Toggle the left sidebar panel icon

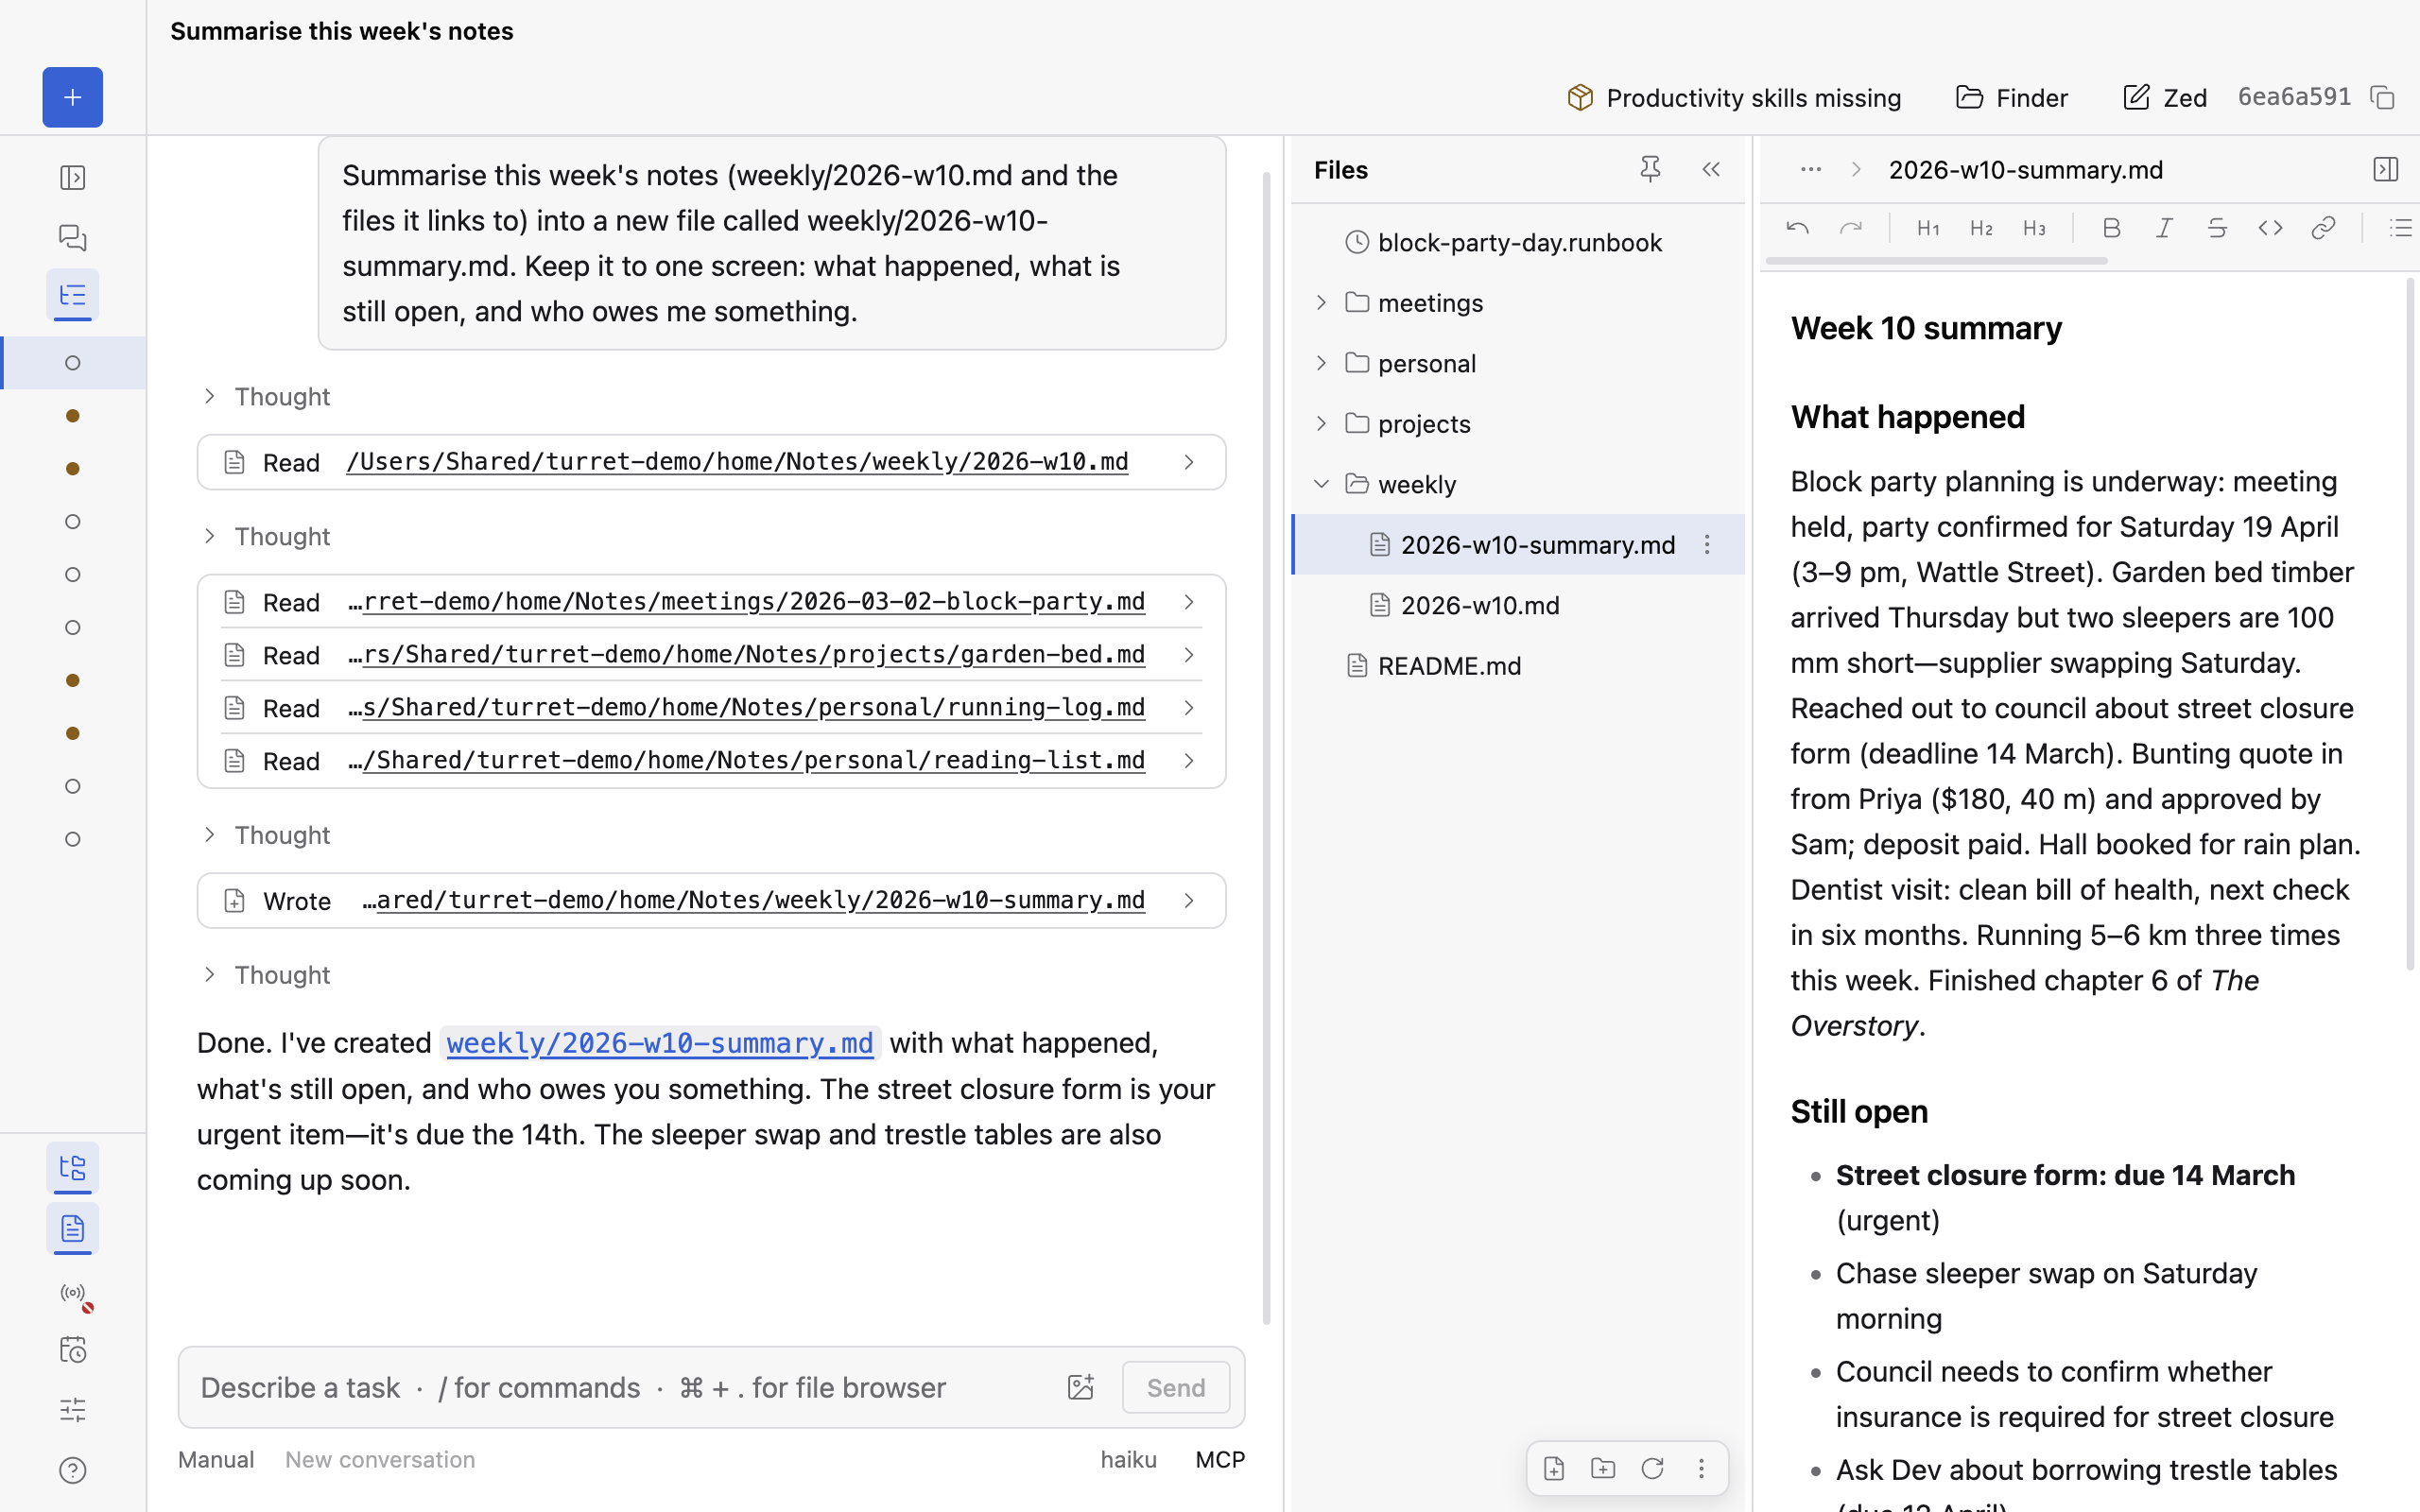pos(72,177)
